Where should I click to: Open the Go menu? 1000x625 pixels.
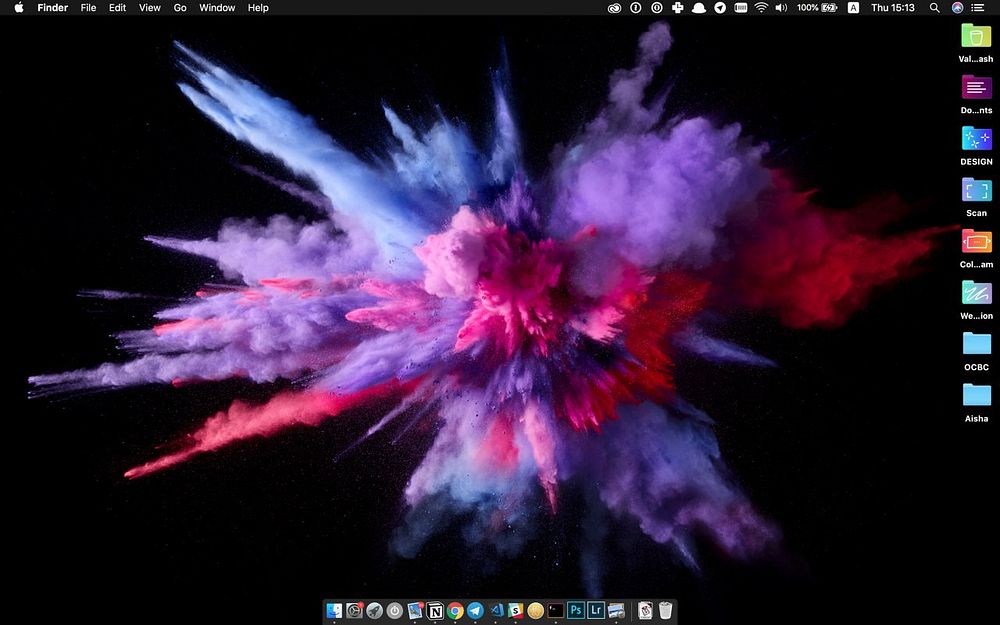click(x=180, y=8)
